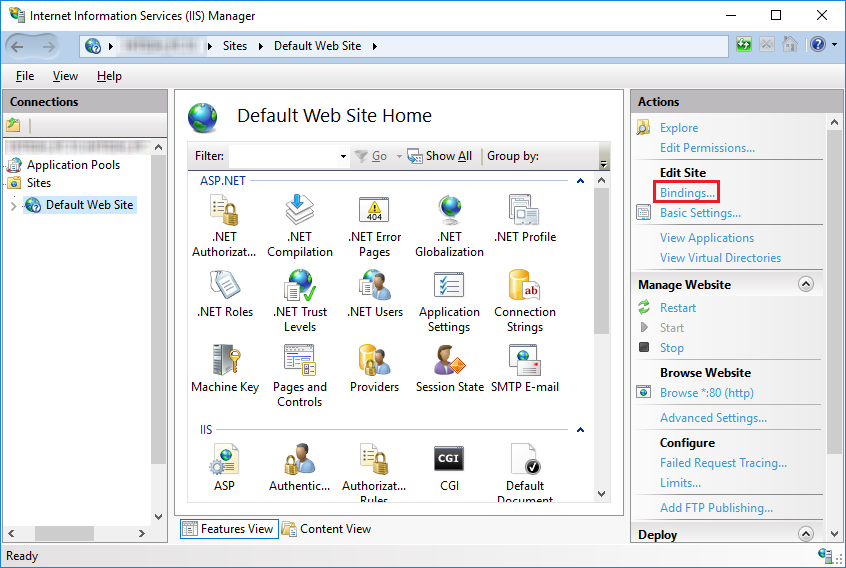Screen dimensions: 846x568
Task: Open dropdown arrow after Default Web Site breadcrumb
Action: (374, 46)
